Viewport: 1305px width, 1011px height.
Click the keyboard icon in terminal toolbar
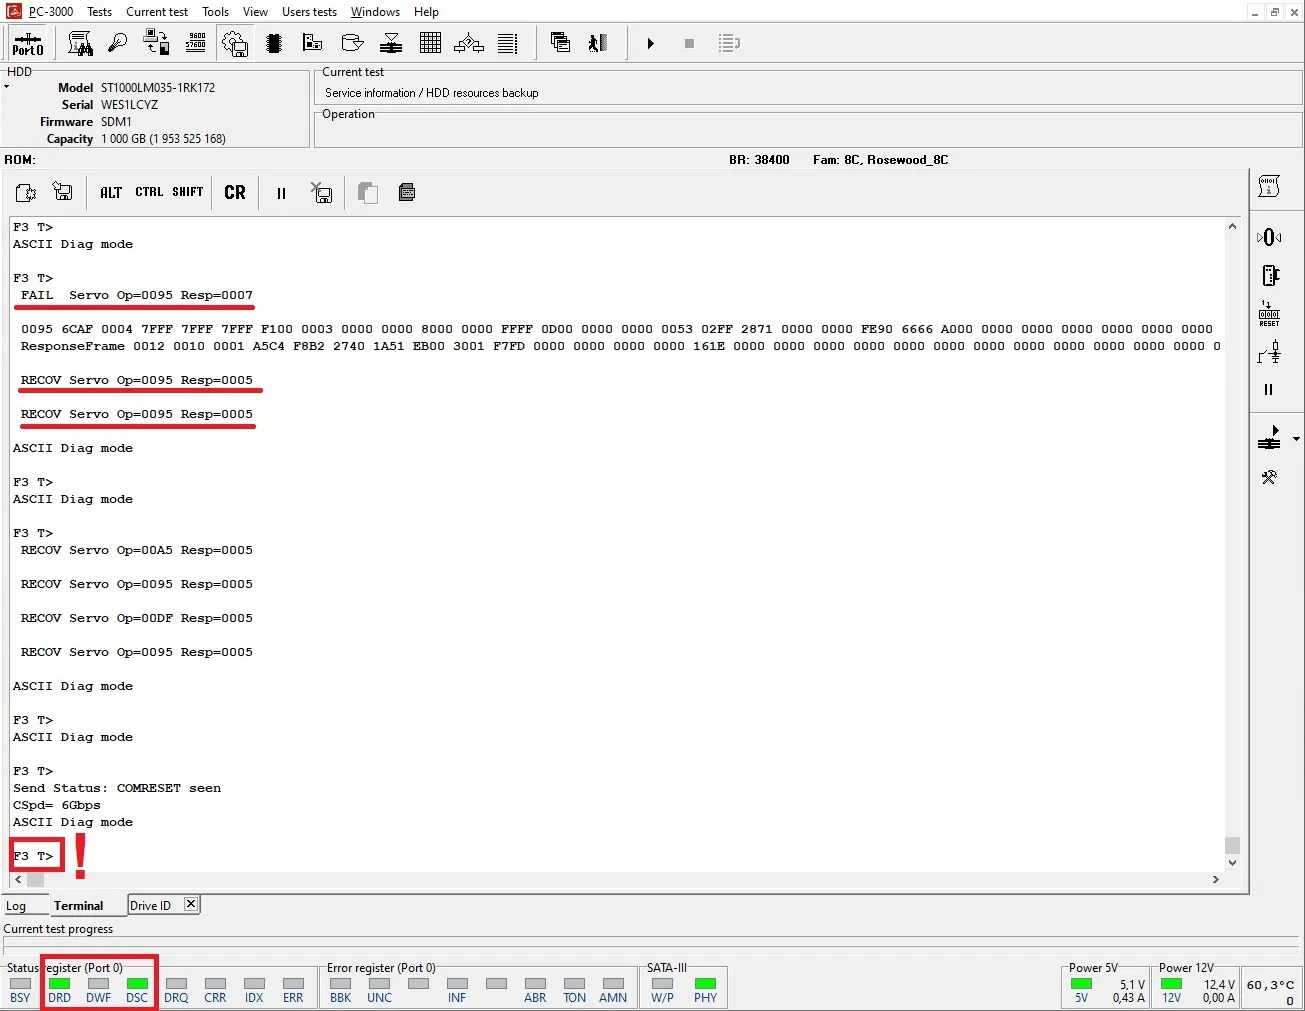click(407, 192)
